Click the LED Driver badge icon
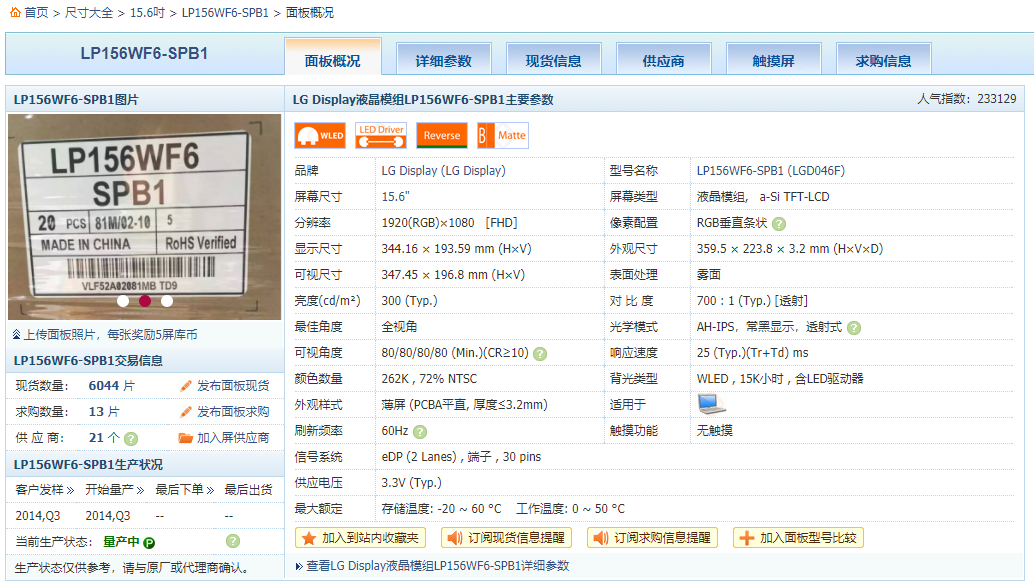1034x586 pixels. point(381,136)
